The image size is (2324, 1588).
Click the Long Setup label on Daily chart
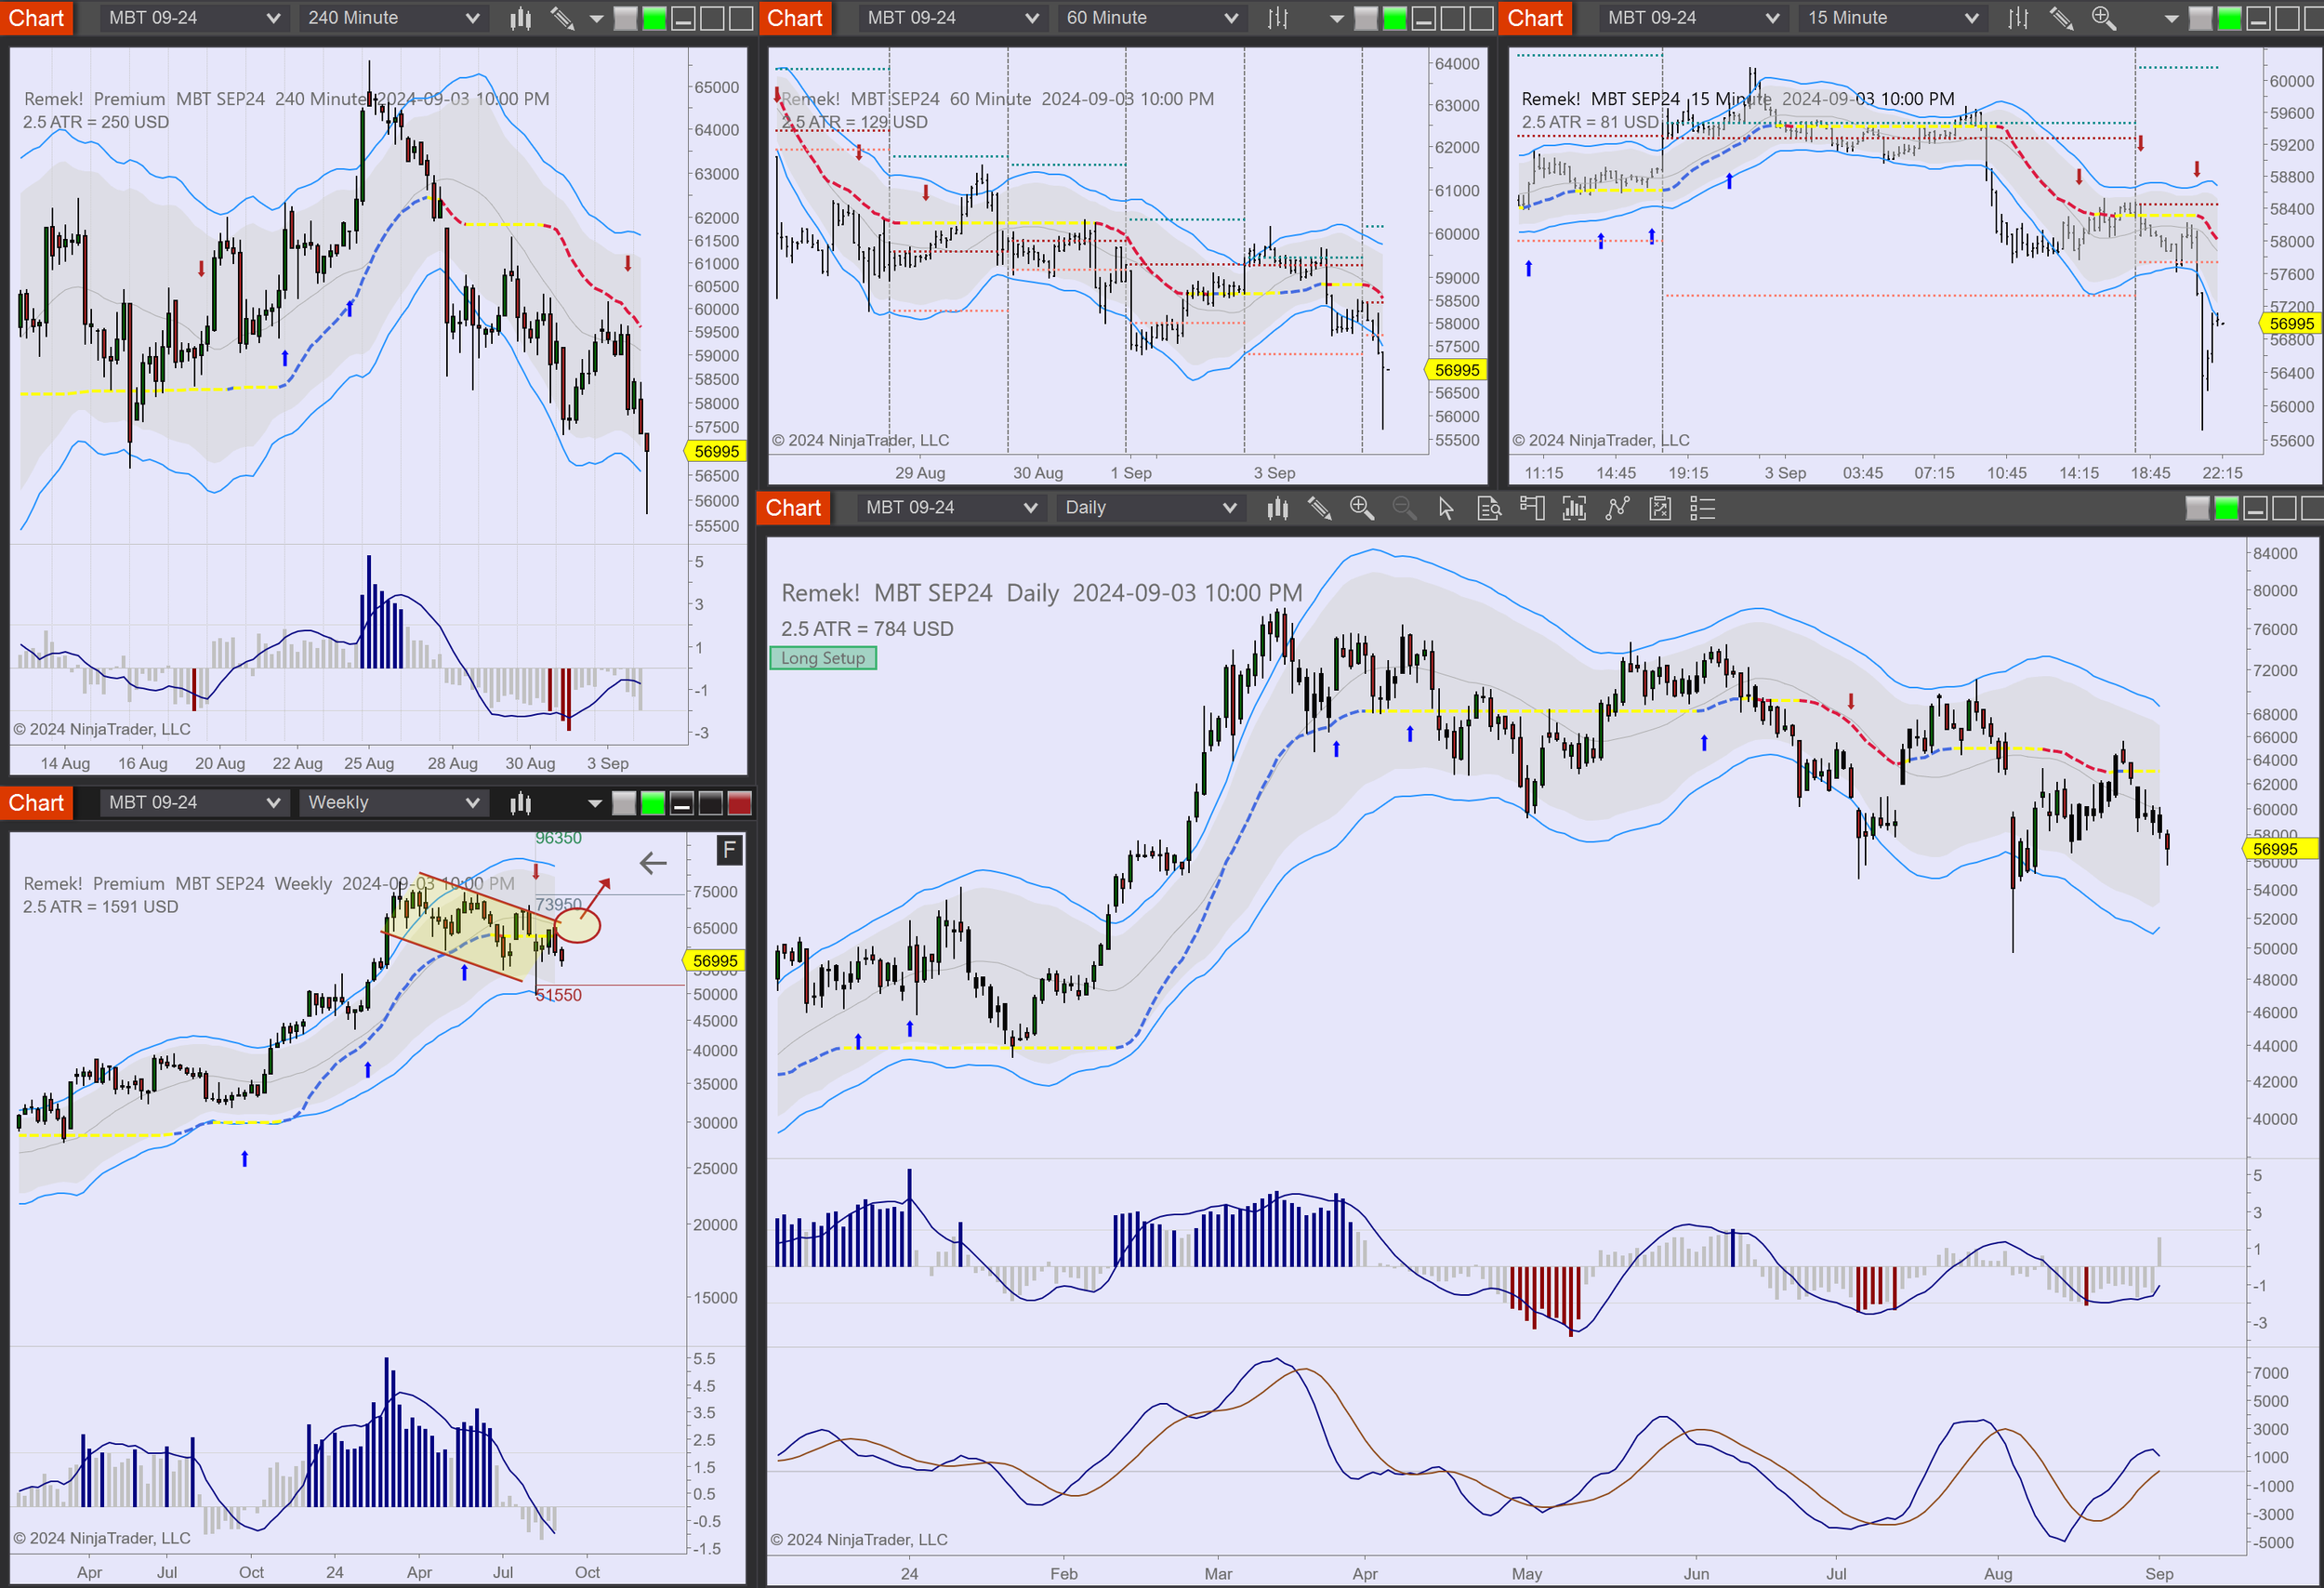click(823, 658)
